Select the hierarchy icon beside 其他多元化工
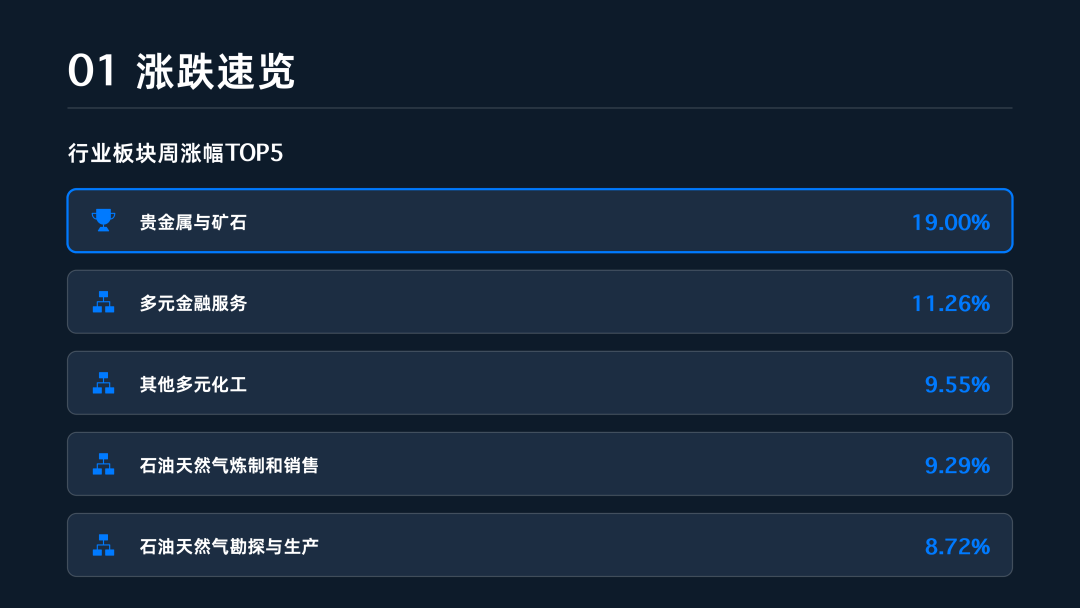Screen dimensions: 1080x608 click(x=104, y=383)
